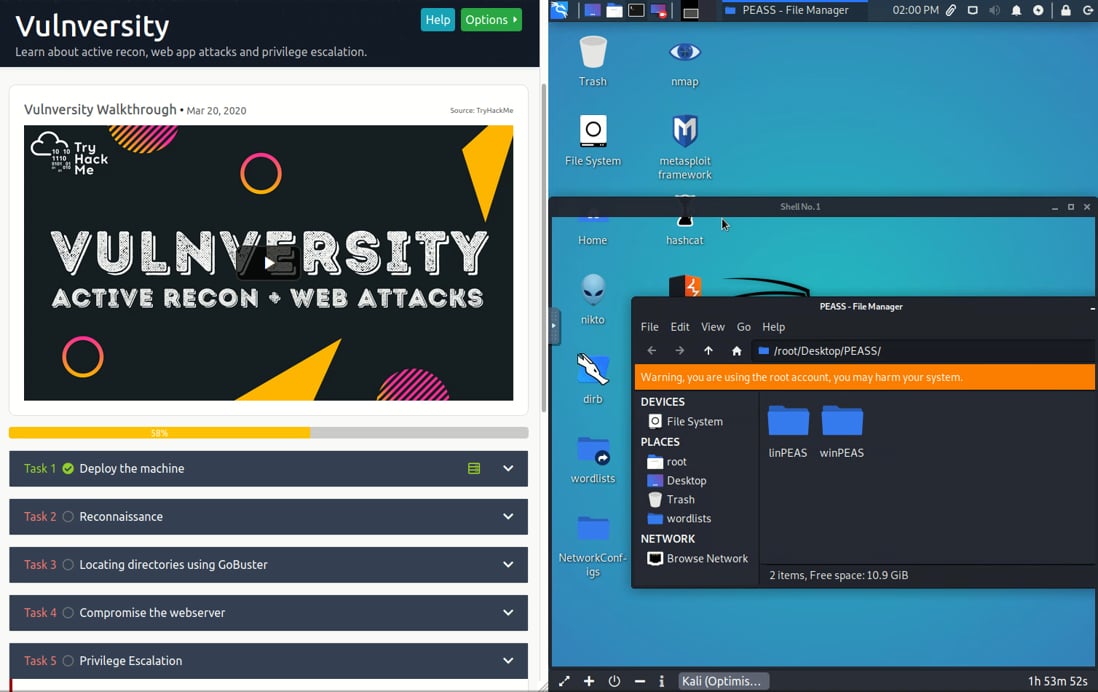The image size is (1098, 692).
Task: Open the Kali applications menu
Action: point(560,10)
